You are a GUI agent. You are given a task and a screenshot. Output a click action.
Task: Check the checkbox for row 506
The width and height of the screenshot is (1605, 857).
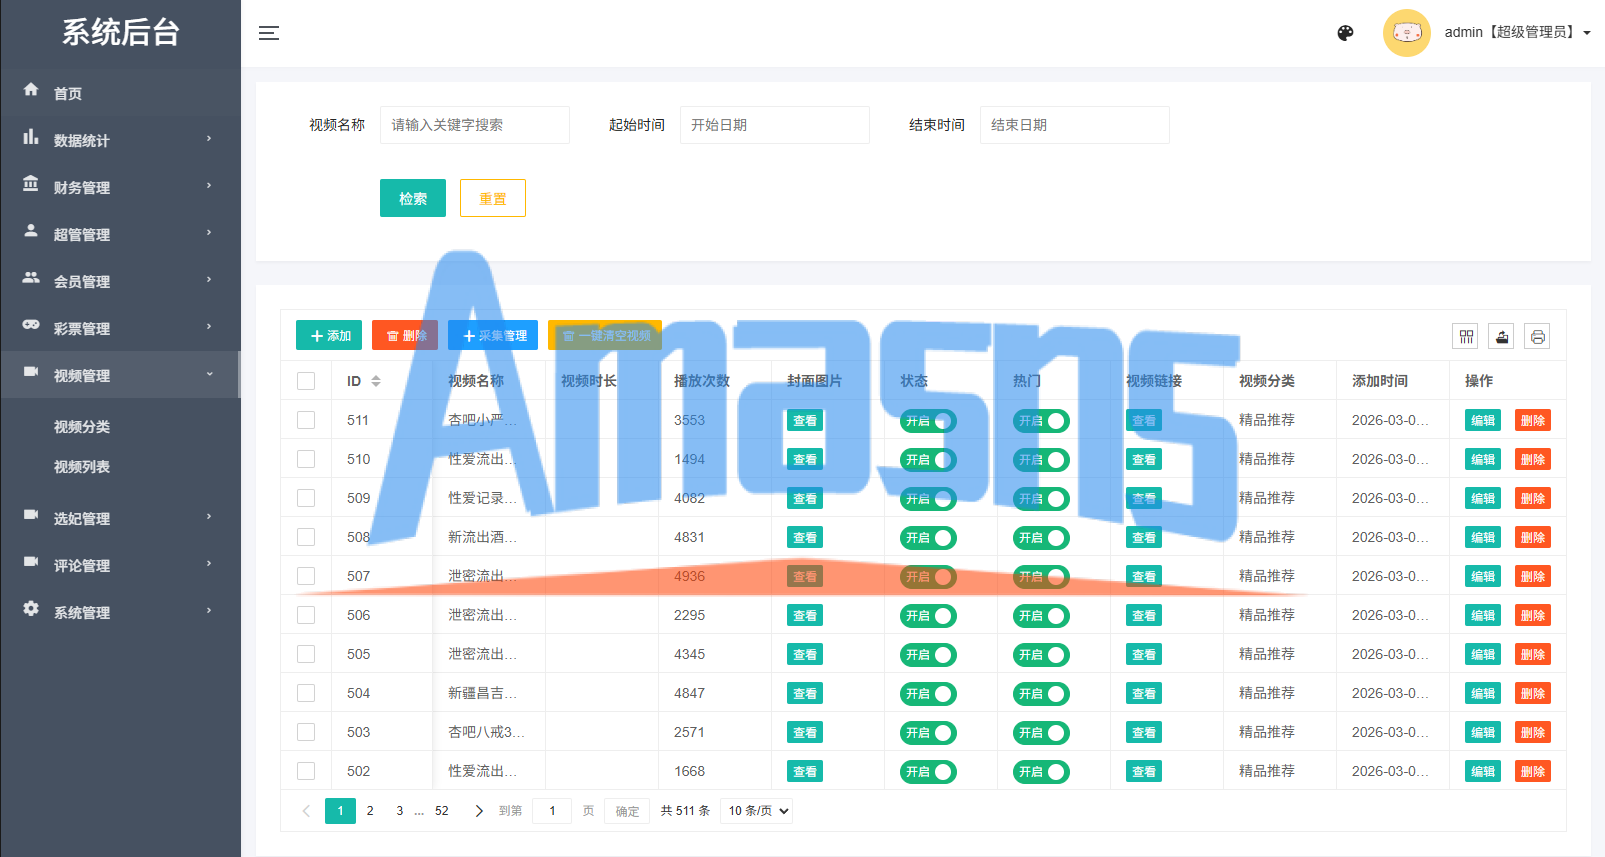point(306,615)
